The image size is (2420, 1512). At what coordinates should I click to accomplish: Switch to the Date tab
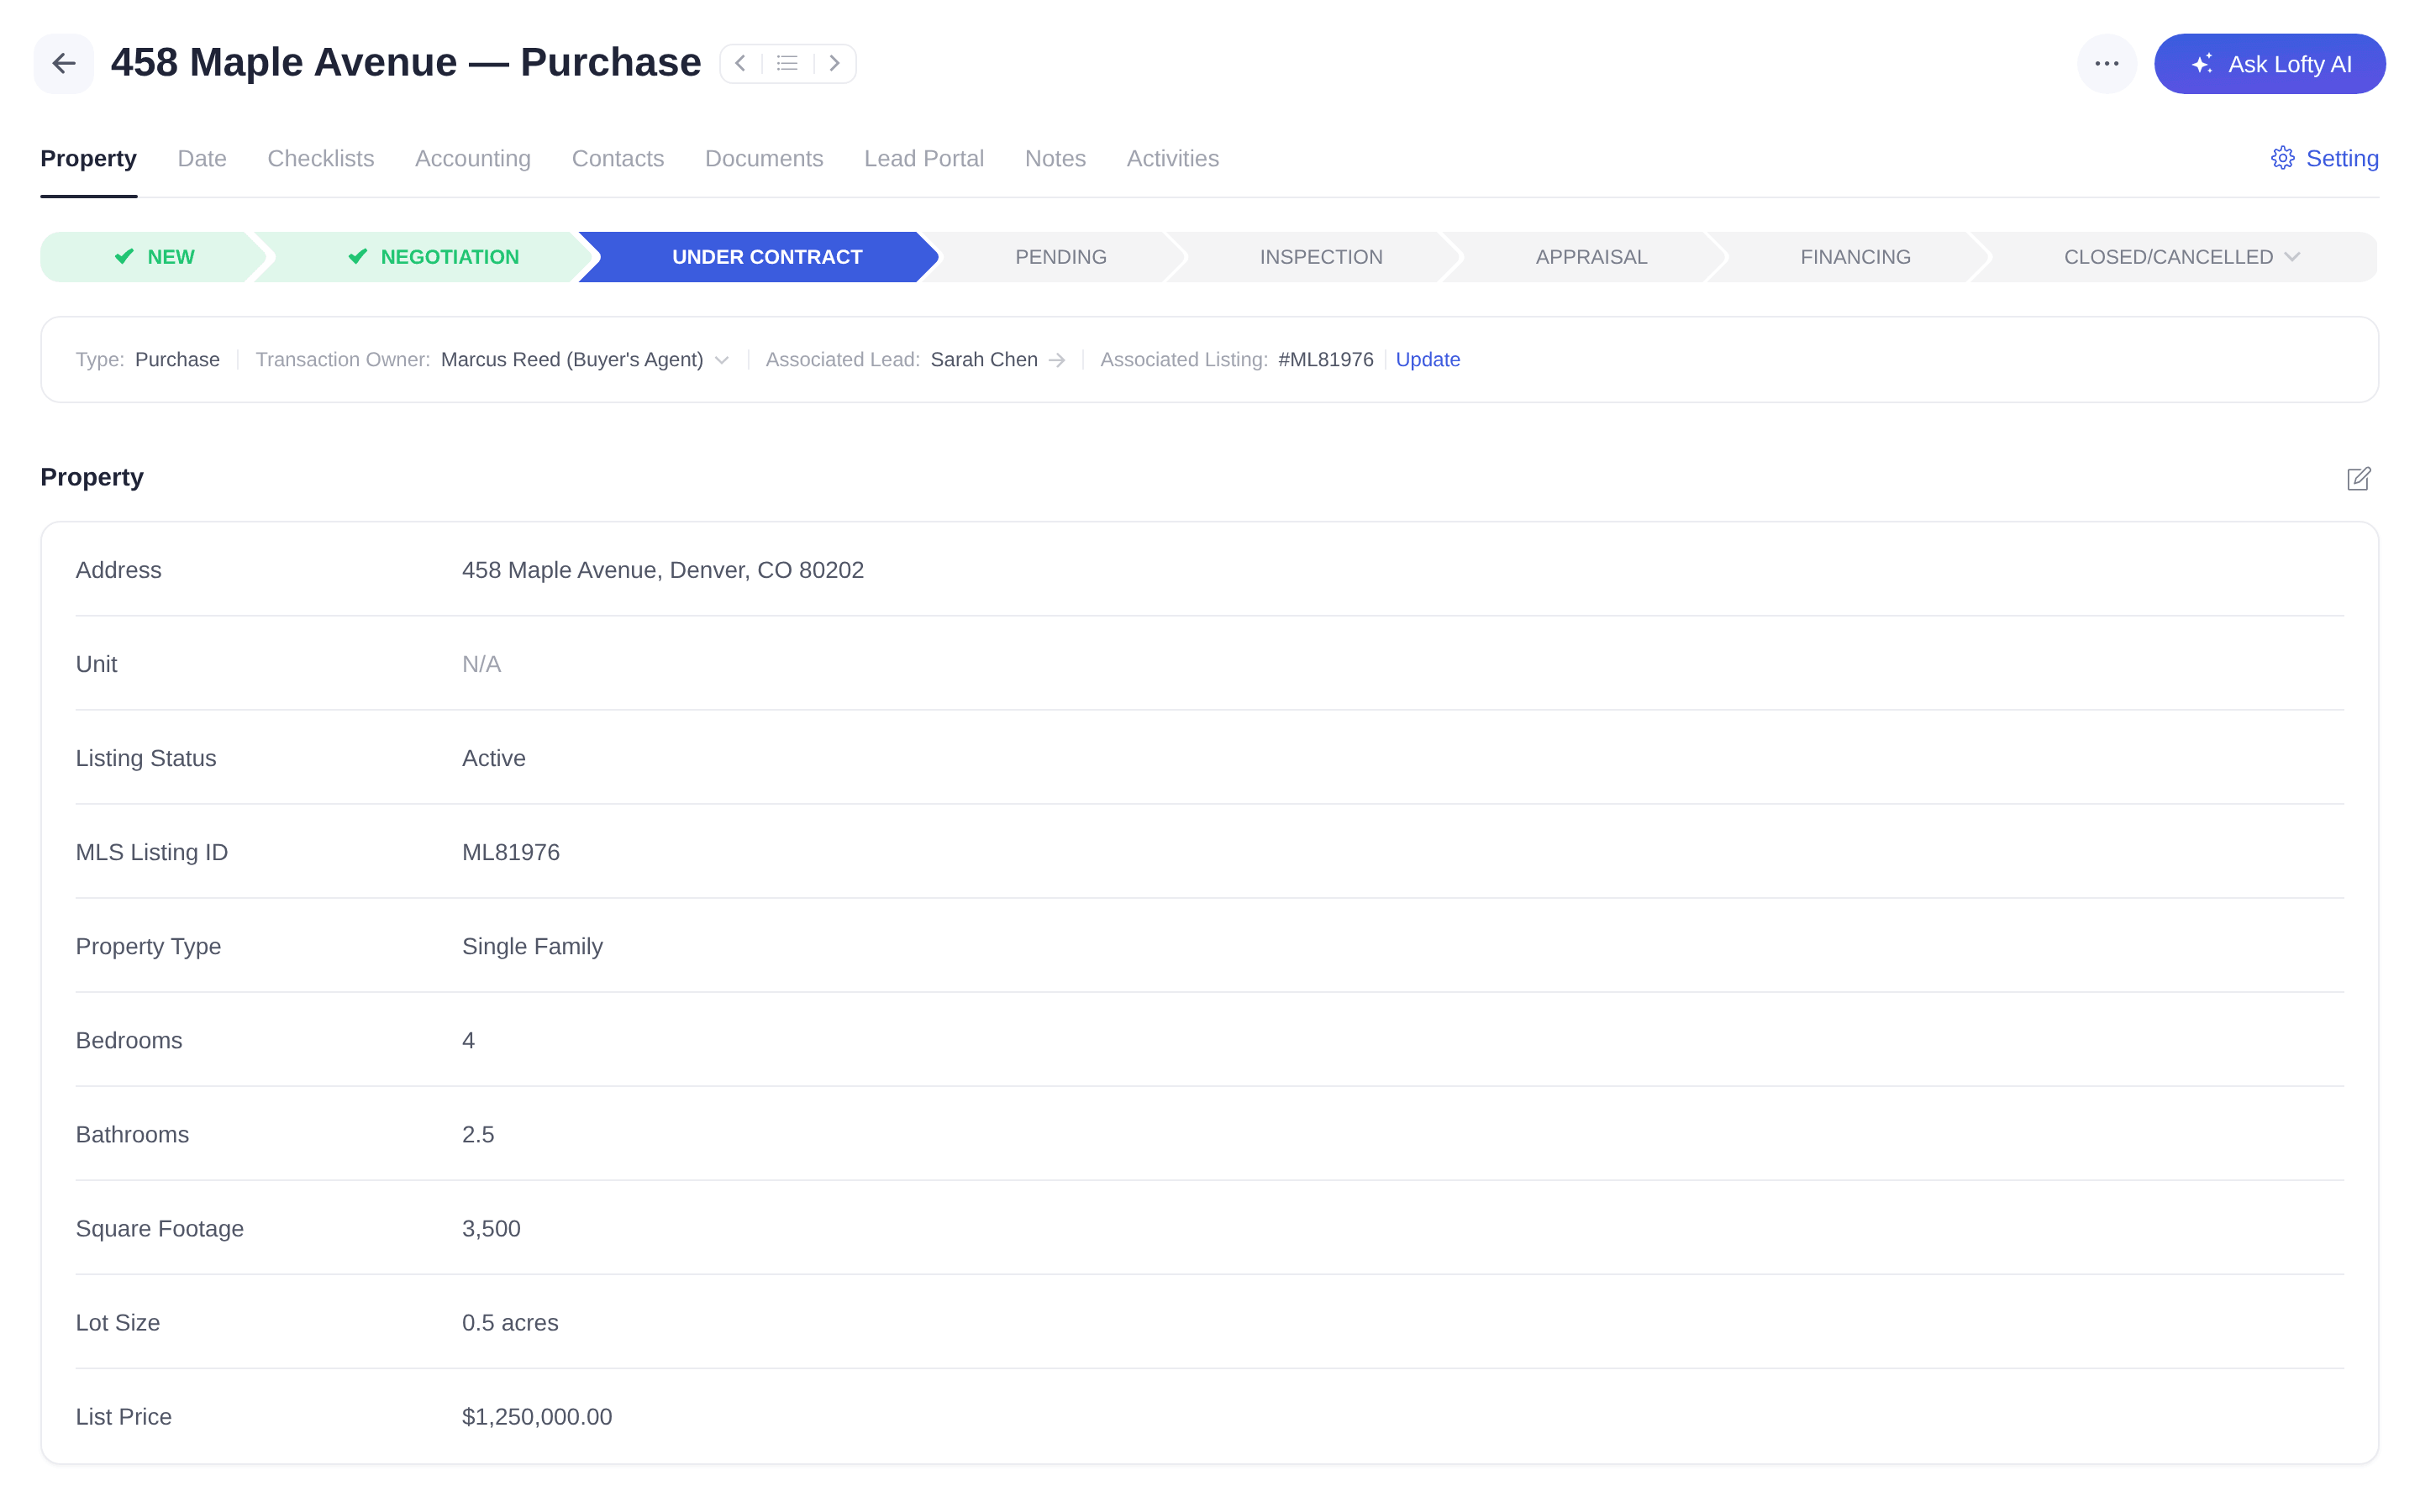(202, 158)
